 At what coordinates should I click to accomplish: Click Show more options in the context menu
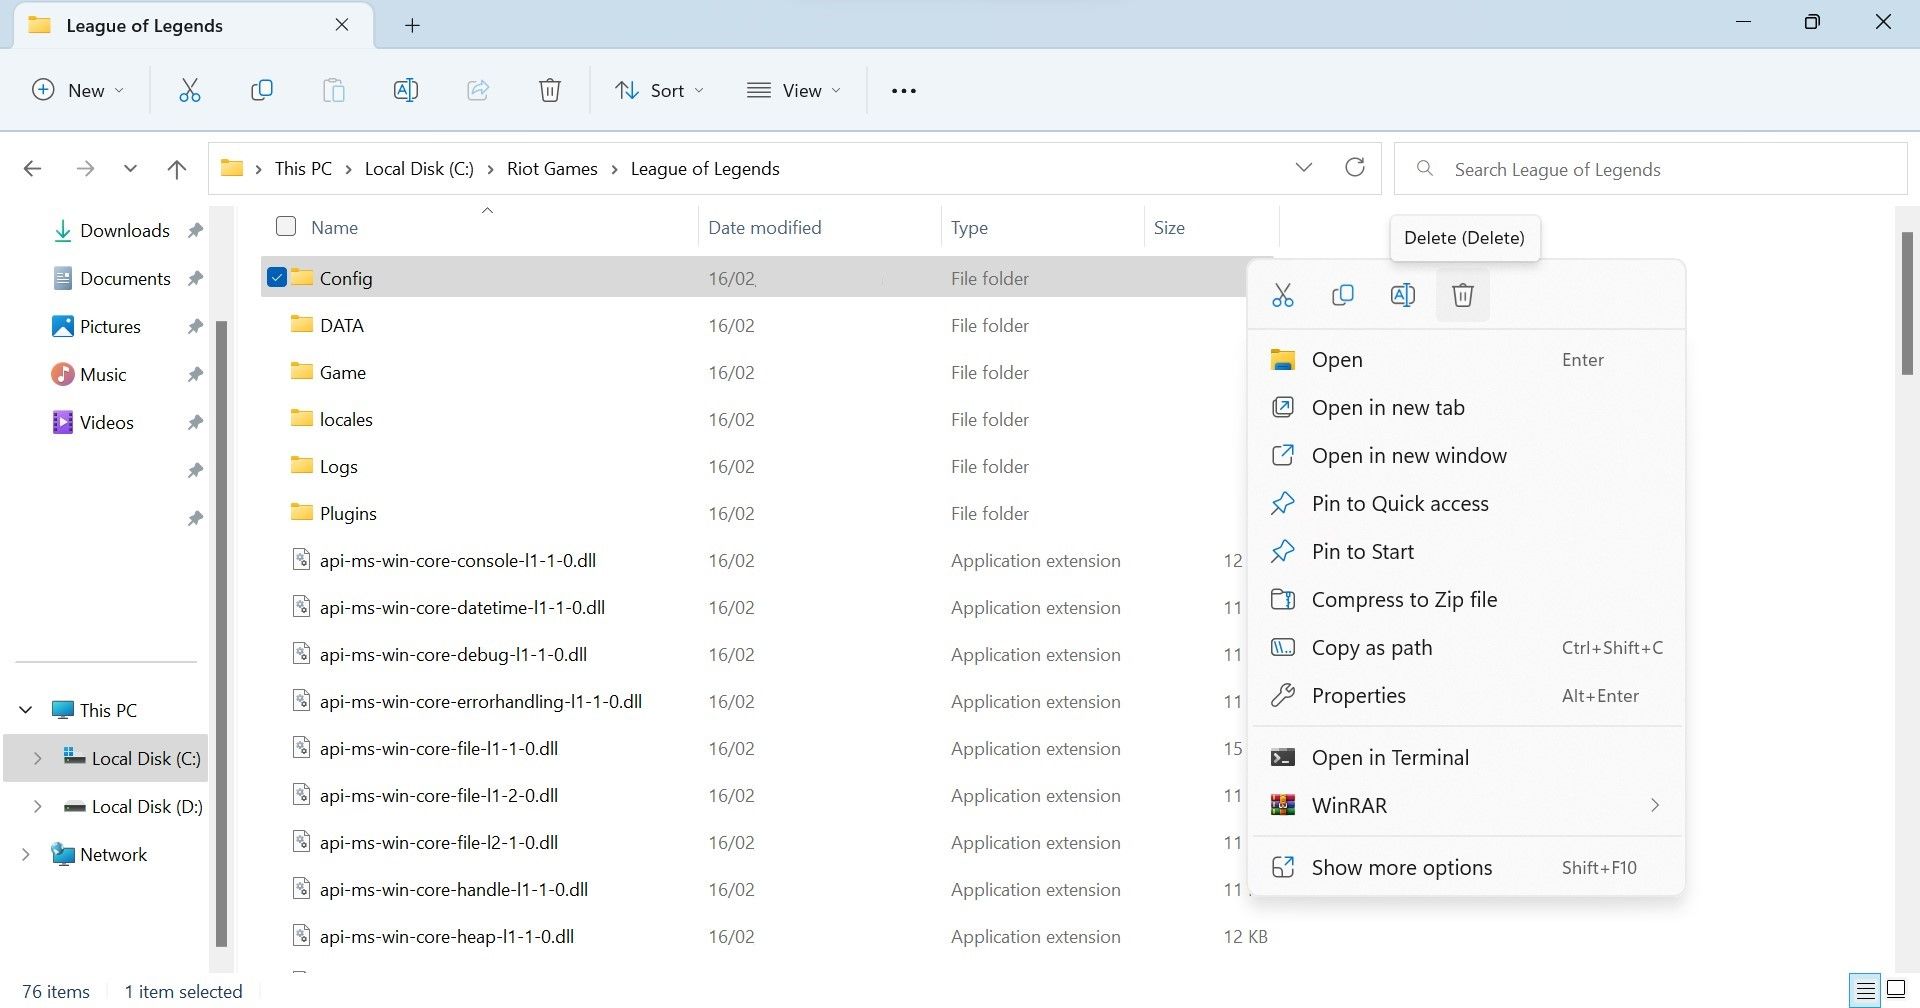point(1401,867)
